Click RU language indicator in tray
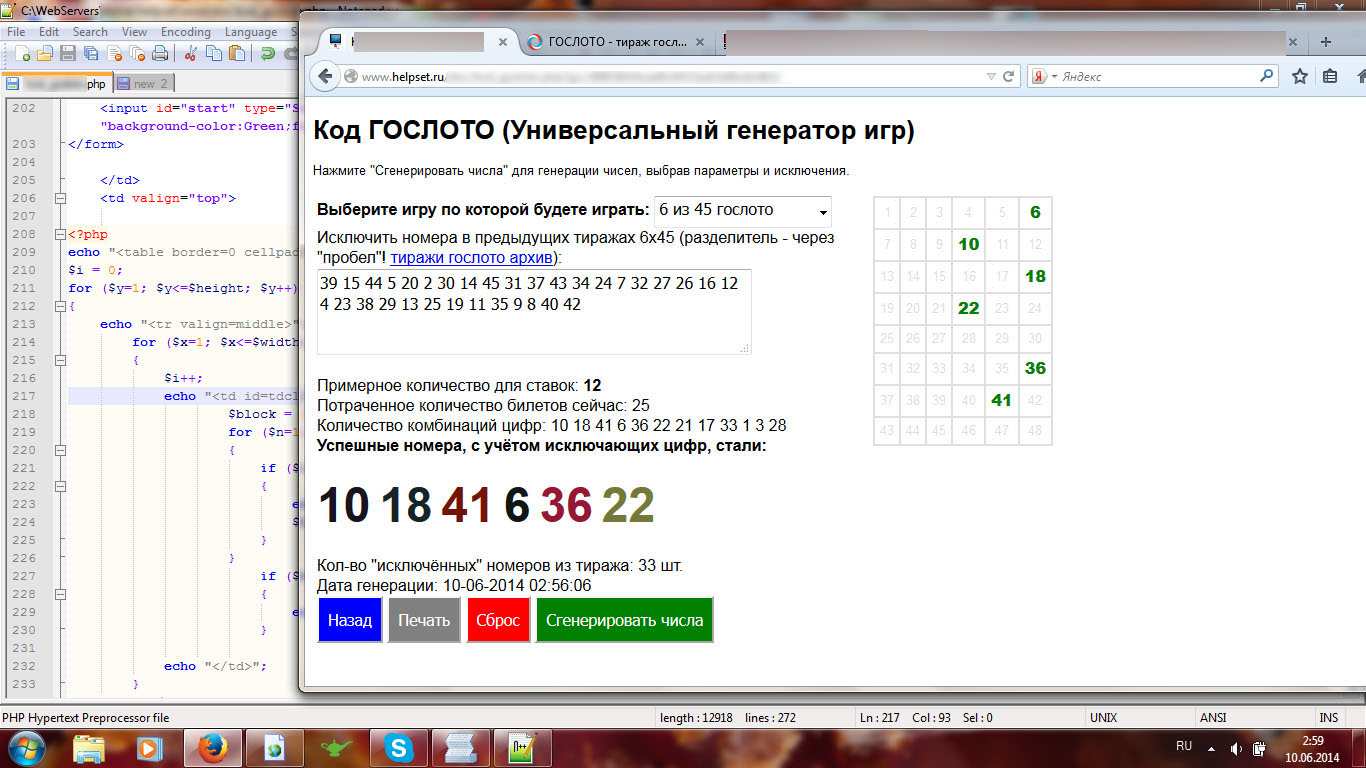Viewport: 1366px width, 768px height. tap(1184, 746)
